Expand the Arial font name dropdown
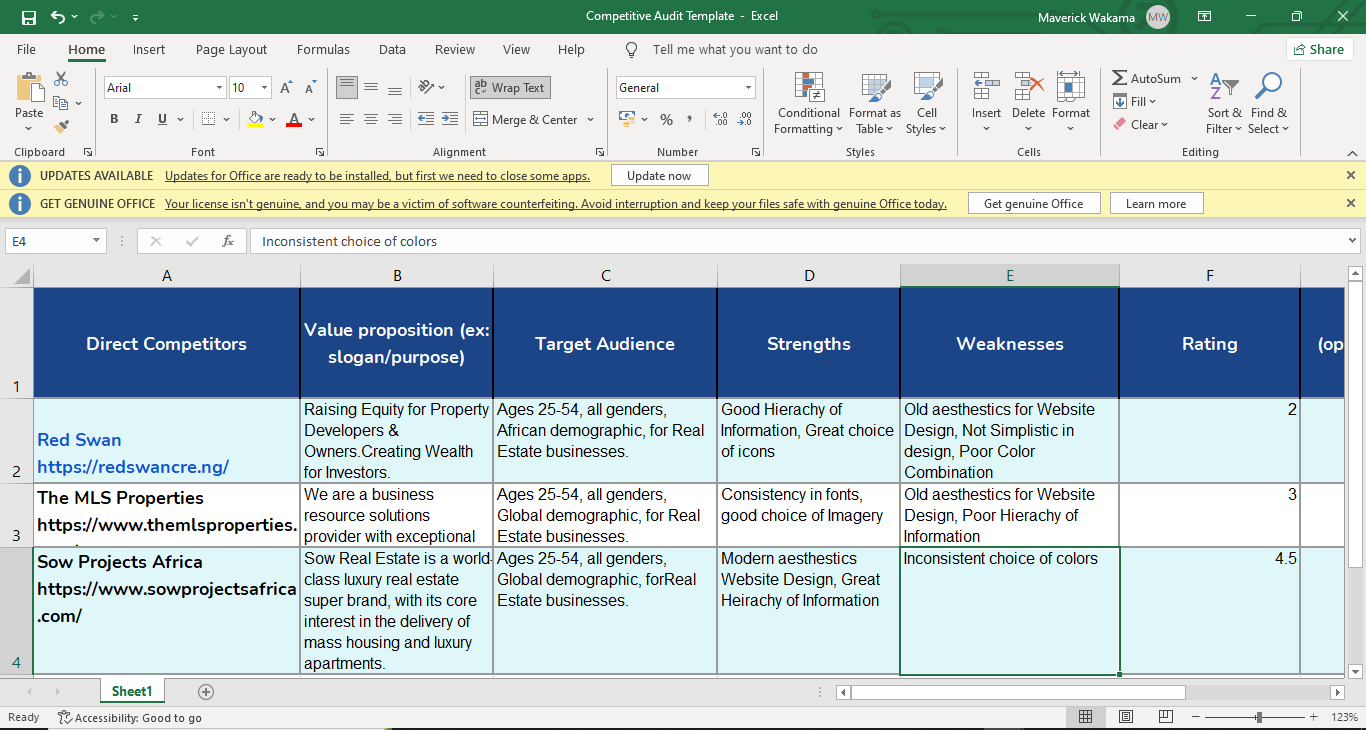 (219, 88)
